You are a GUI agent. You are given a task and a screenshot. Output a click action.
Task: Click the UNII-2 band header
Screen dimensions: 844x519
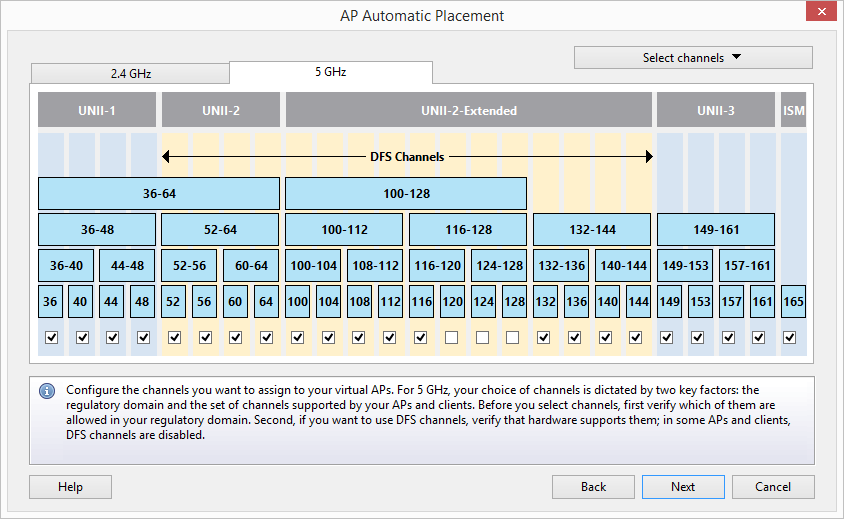pyautogui.click(x=221, y=110)
